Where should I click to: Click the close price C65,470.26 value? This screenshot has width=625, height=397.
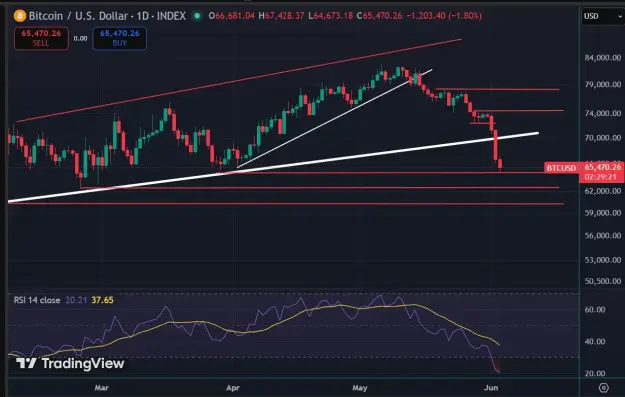tap(379, 16)
